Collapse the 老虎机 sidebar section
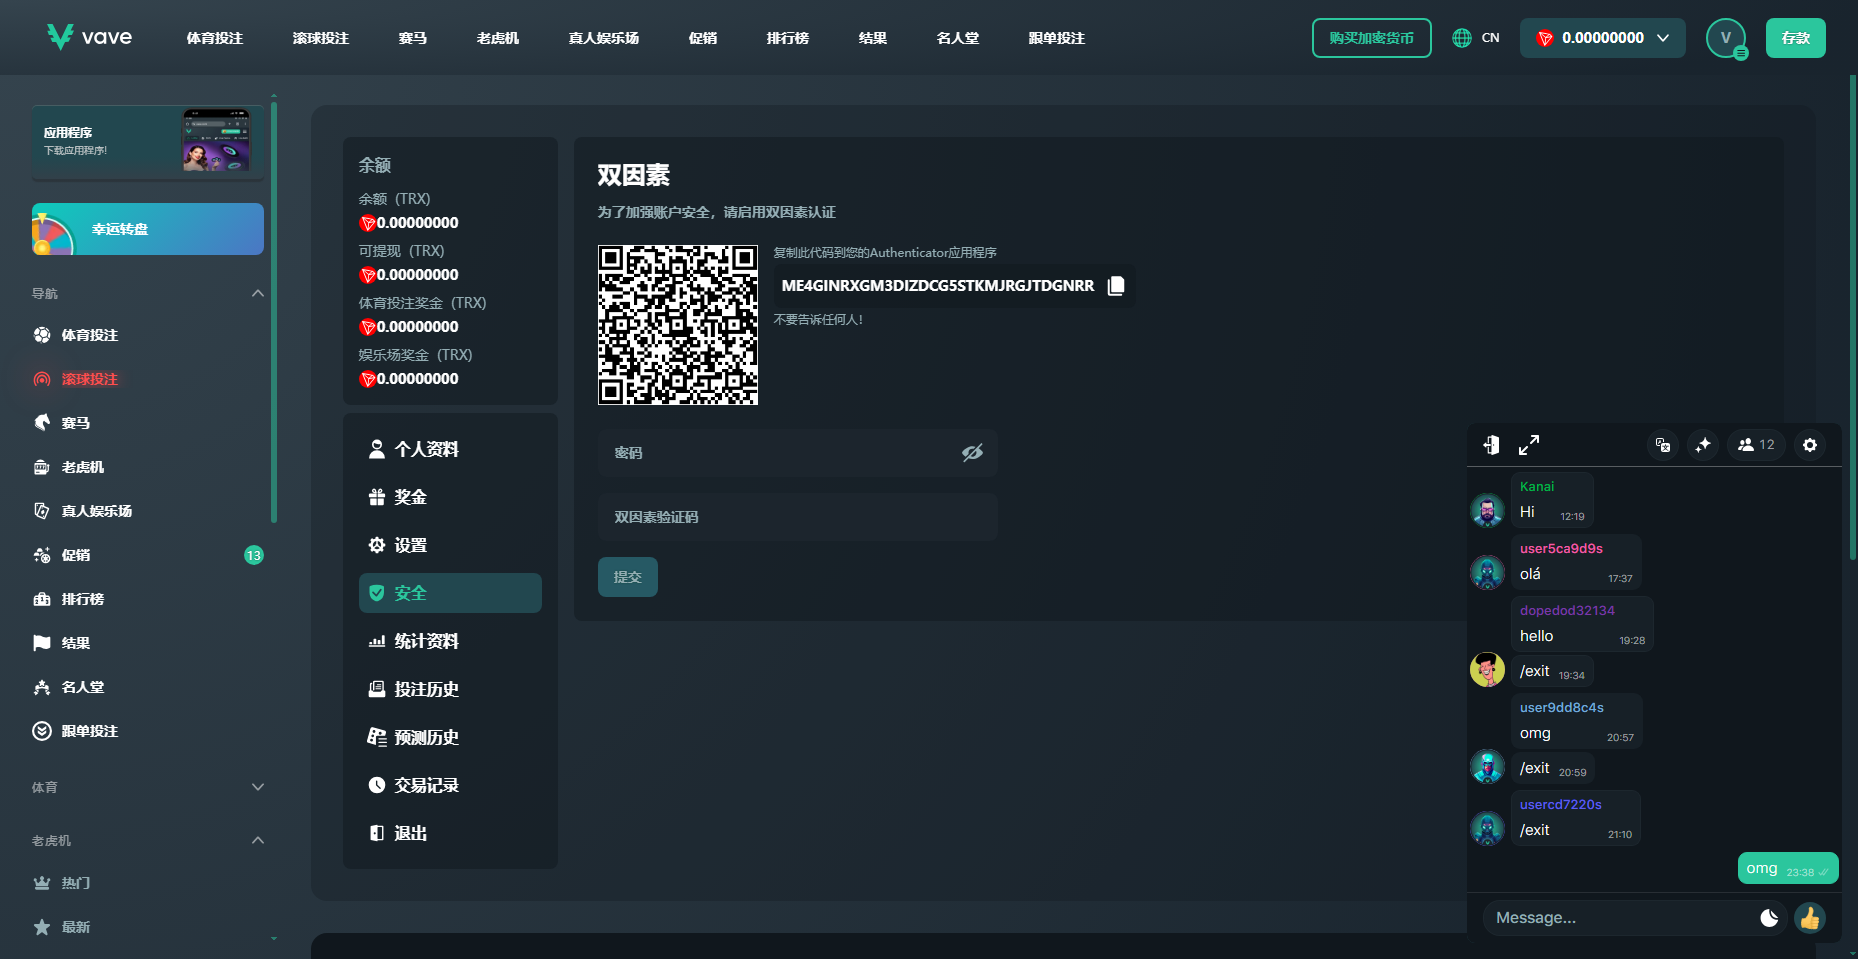1858x959 pixels. [x=258, y=840]
